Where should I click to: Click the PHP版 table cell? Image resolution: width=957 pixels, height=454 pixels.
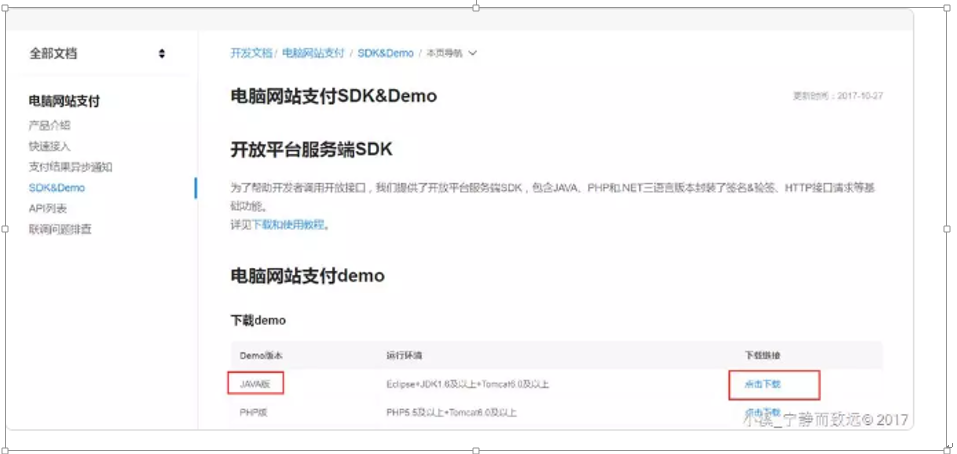[x=253, y=413]
